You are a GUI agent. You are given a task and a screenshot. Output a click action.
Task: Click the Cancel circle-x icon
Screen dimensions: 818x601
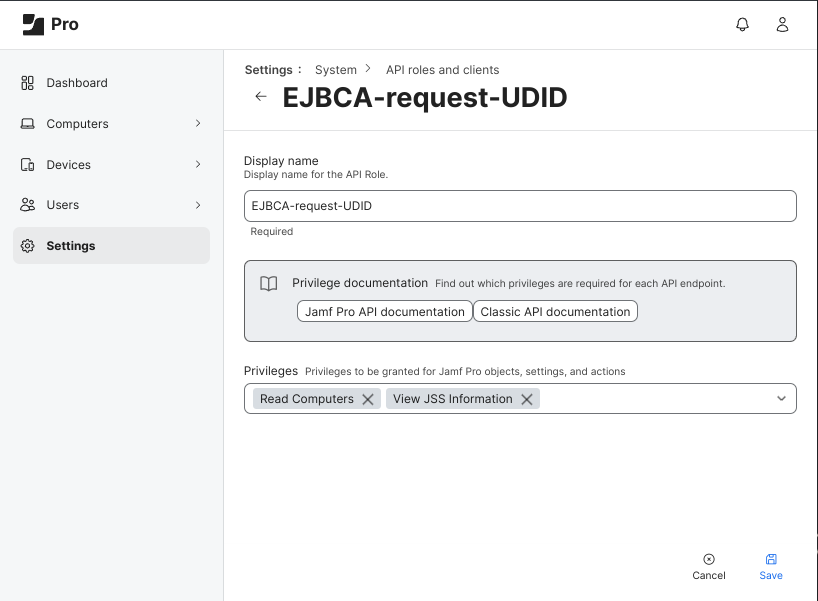point(709,559)
